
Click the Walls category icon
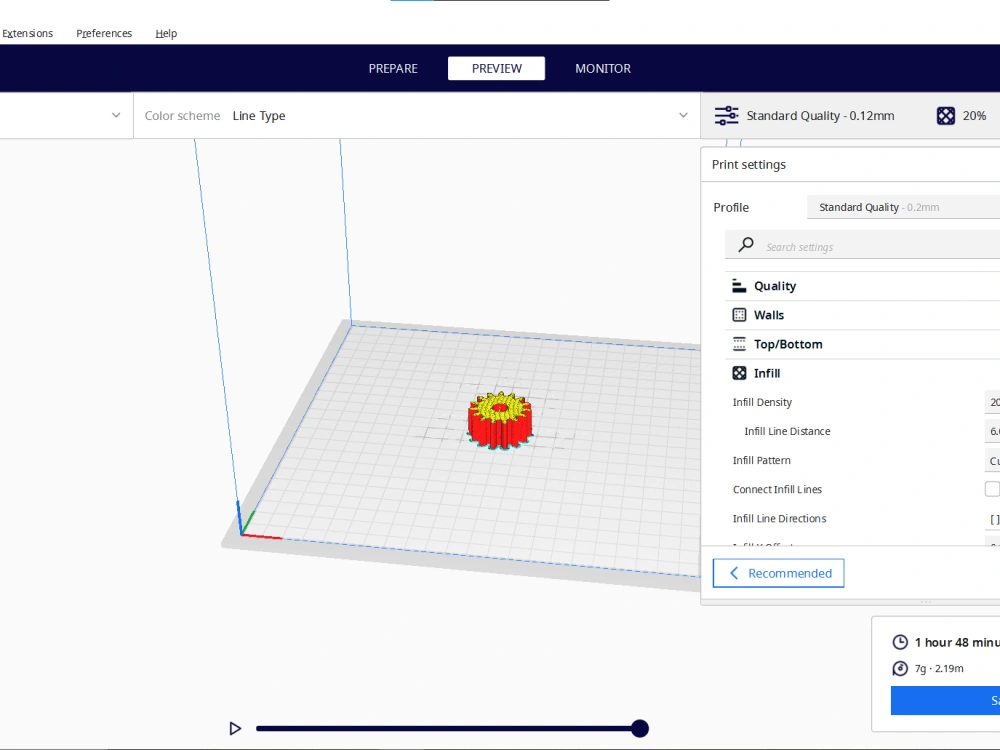click(739, 315)
